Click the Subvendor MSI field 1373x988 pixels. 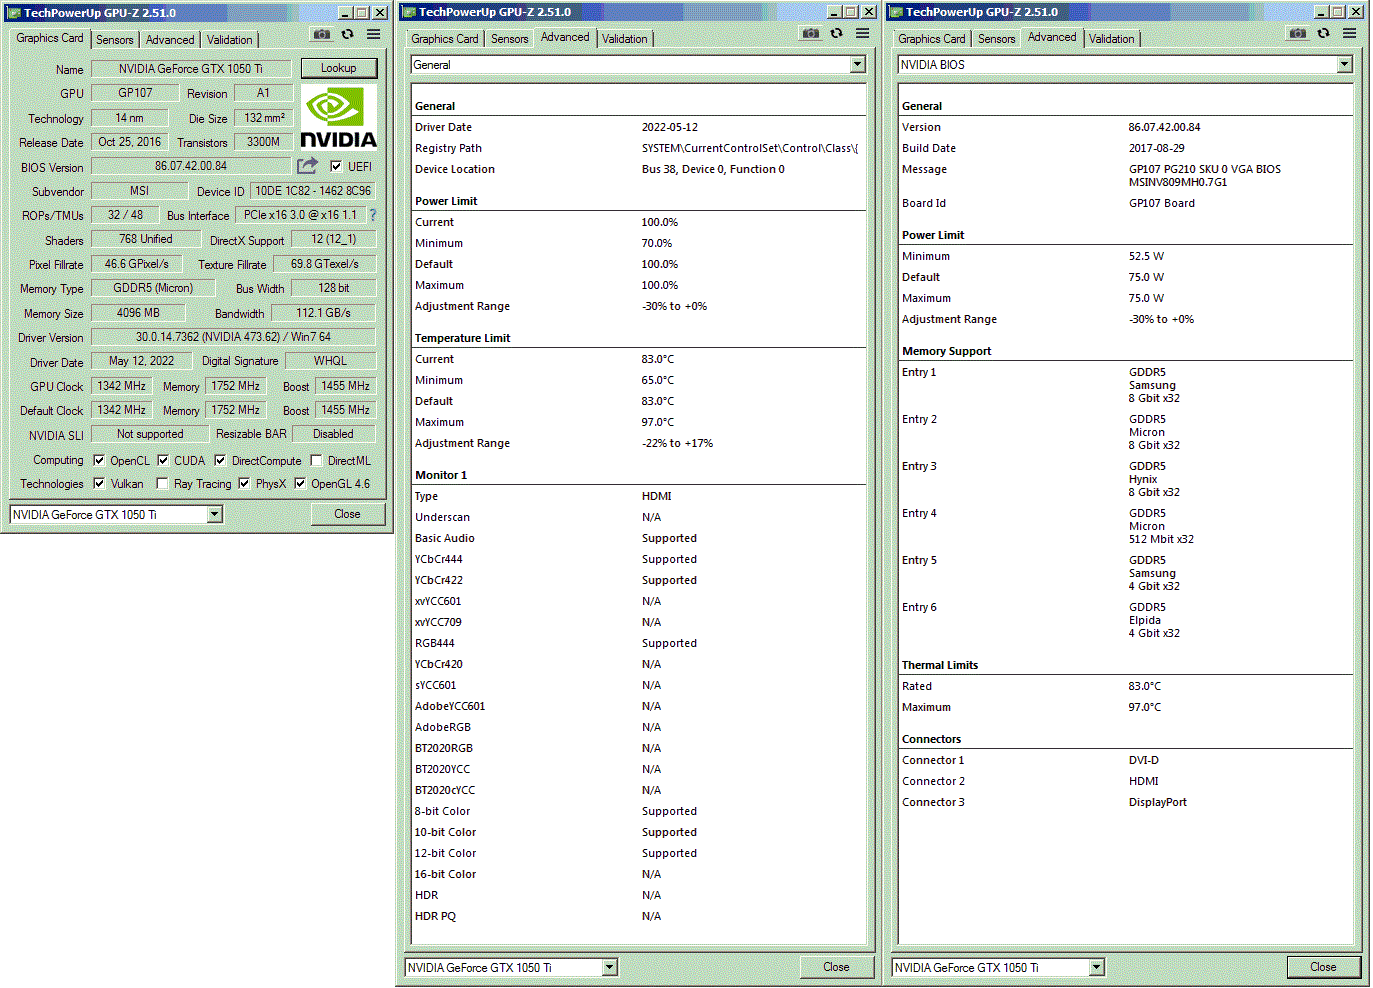tap(139, 191)
